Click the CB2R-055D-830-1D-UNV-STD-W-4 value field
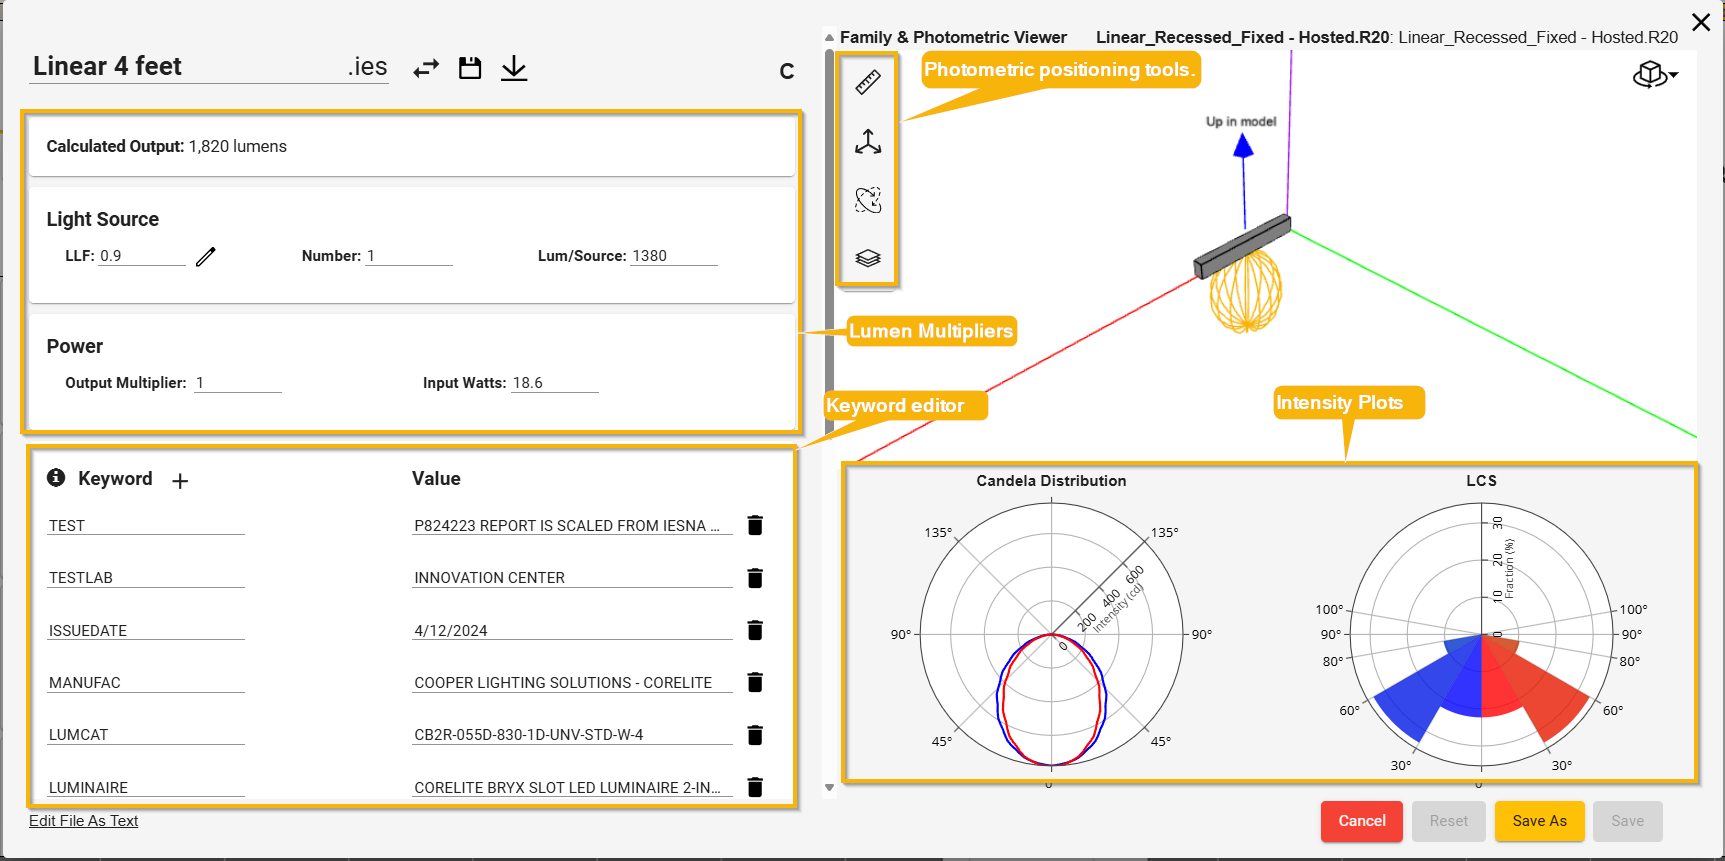1725x861 pixels. point(572,735)
